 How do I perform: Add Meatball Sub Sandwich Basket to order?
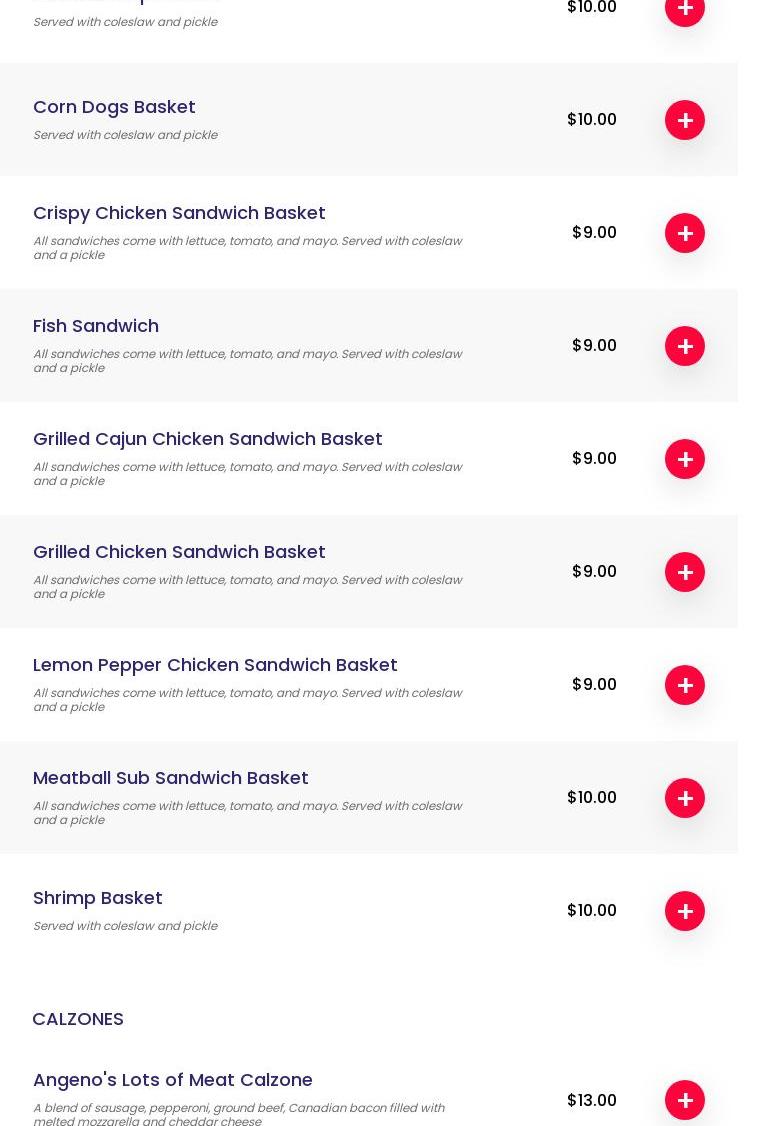click(x=685, y=798)
